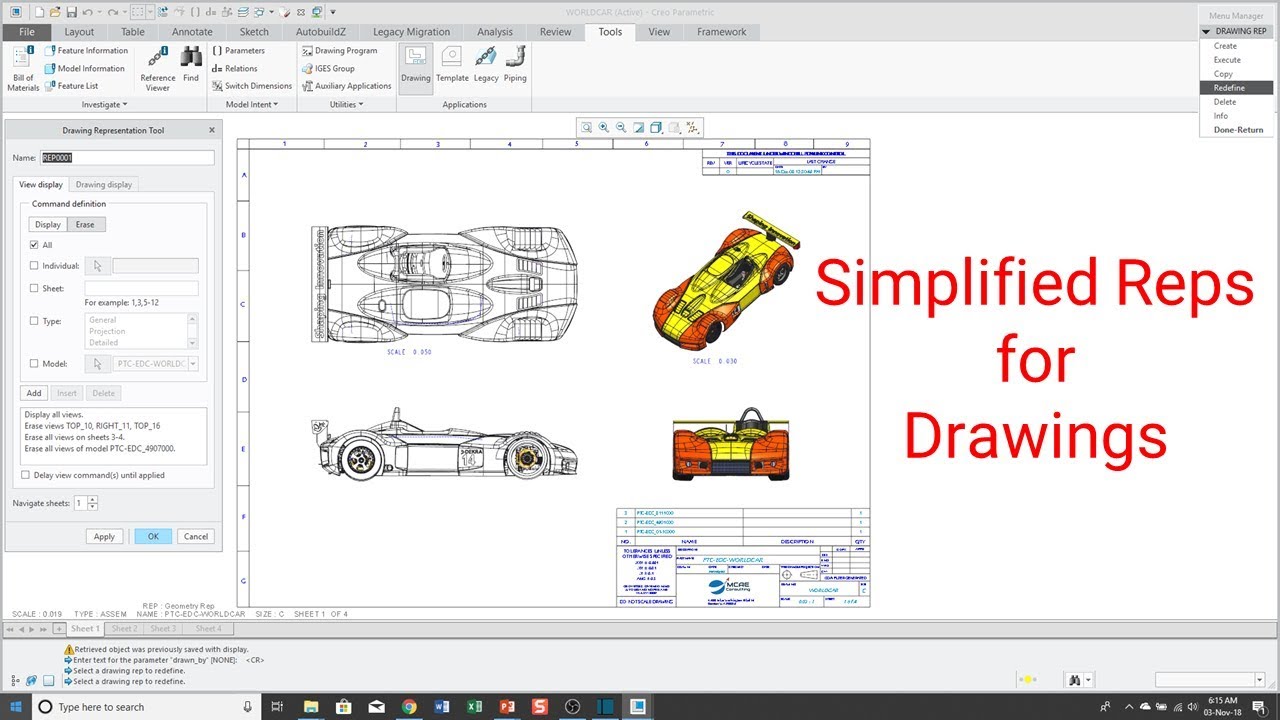Choose Redefine in the Menu Manager
1280x720 pixels.
(x=1236, y=88)
